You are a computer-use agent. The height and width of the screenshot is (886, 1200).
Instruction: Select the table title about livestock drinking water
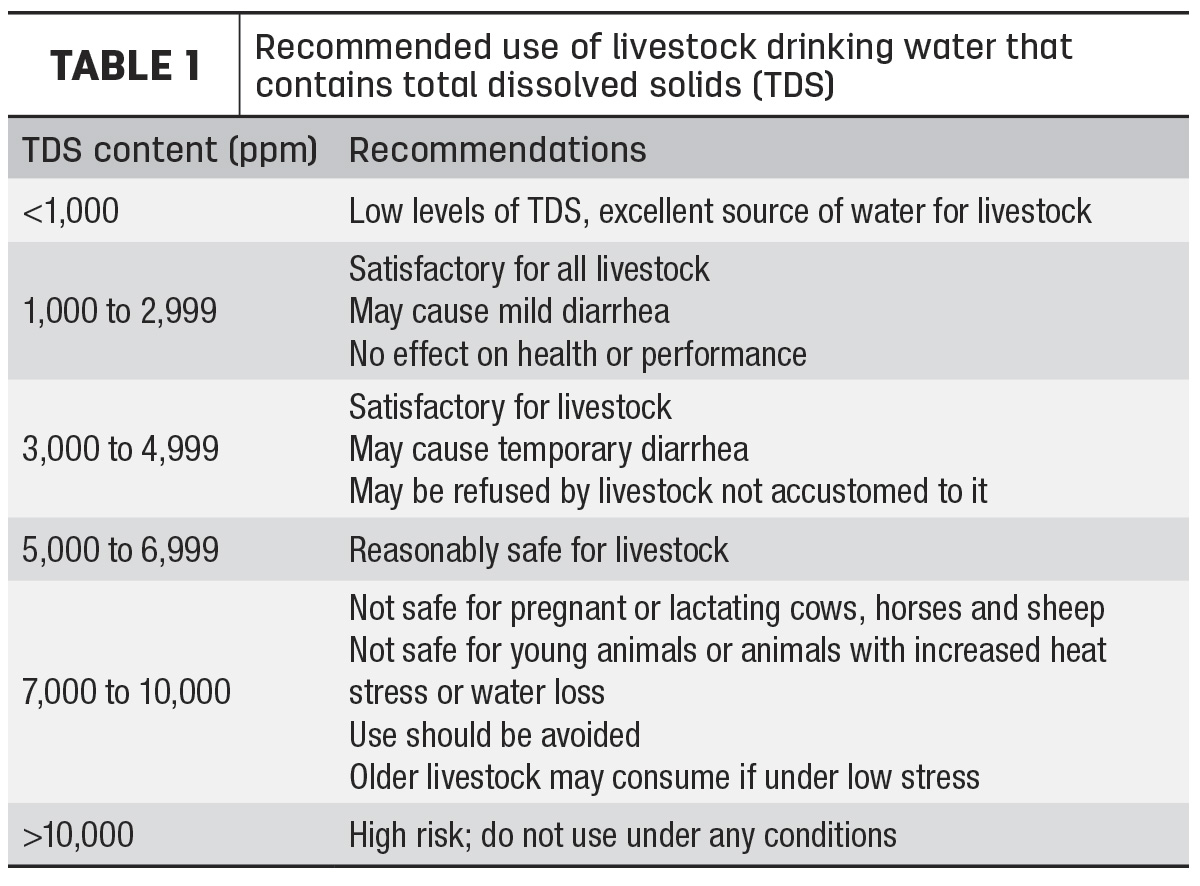click(x=664, y=66)
